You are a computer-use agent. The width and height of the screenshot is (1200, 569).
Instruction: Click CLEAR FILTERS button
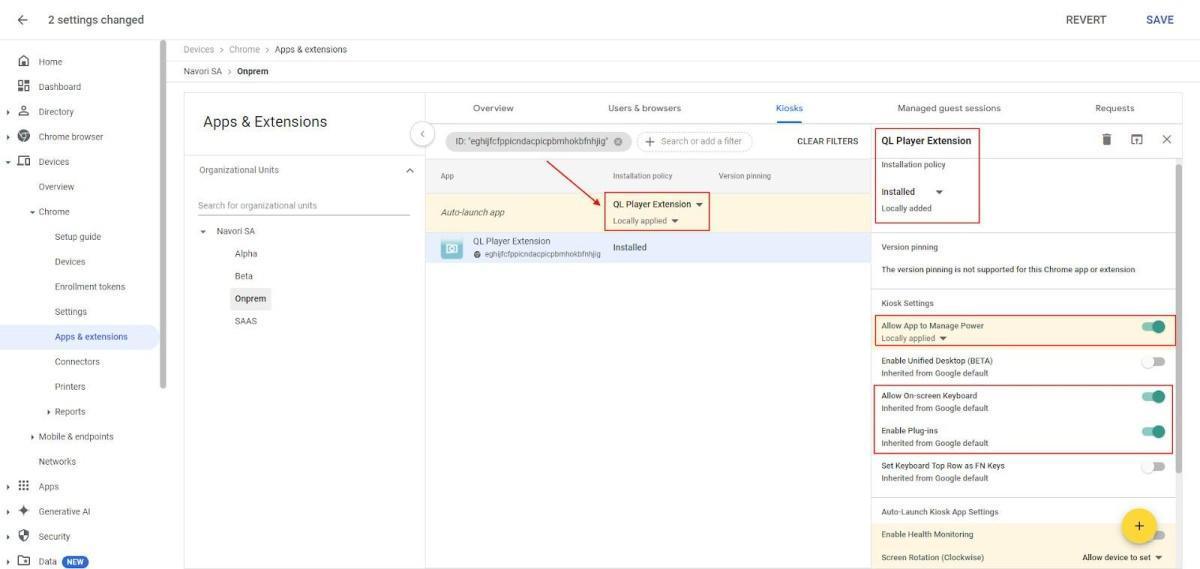pyautogui.click(x=827, y=141)
